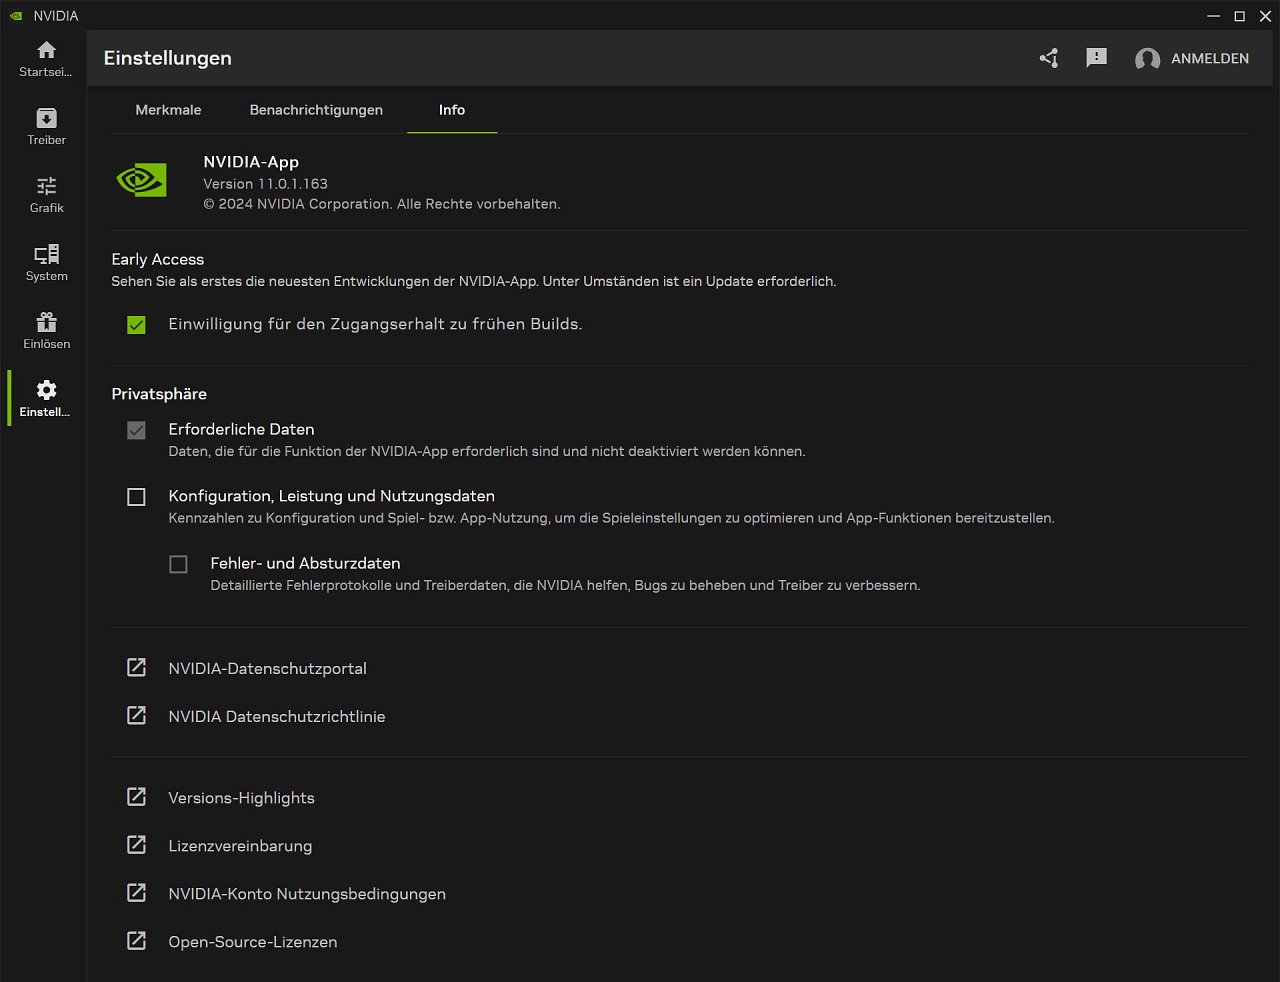Click the Erforderliche Daten label

click(x=241, y=429)
